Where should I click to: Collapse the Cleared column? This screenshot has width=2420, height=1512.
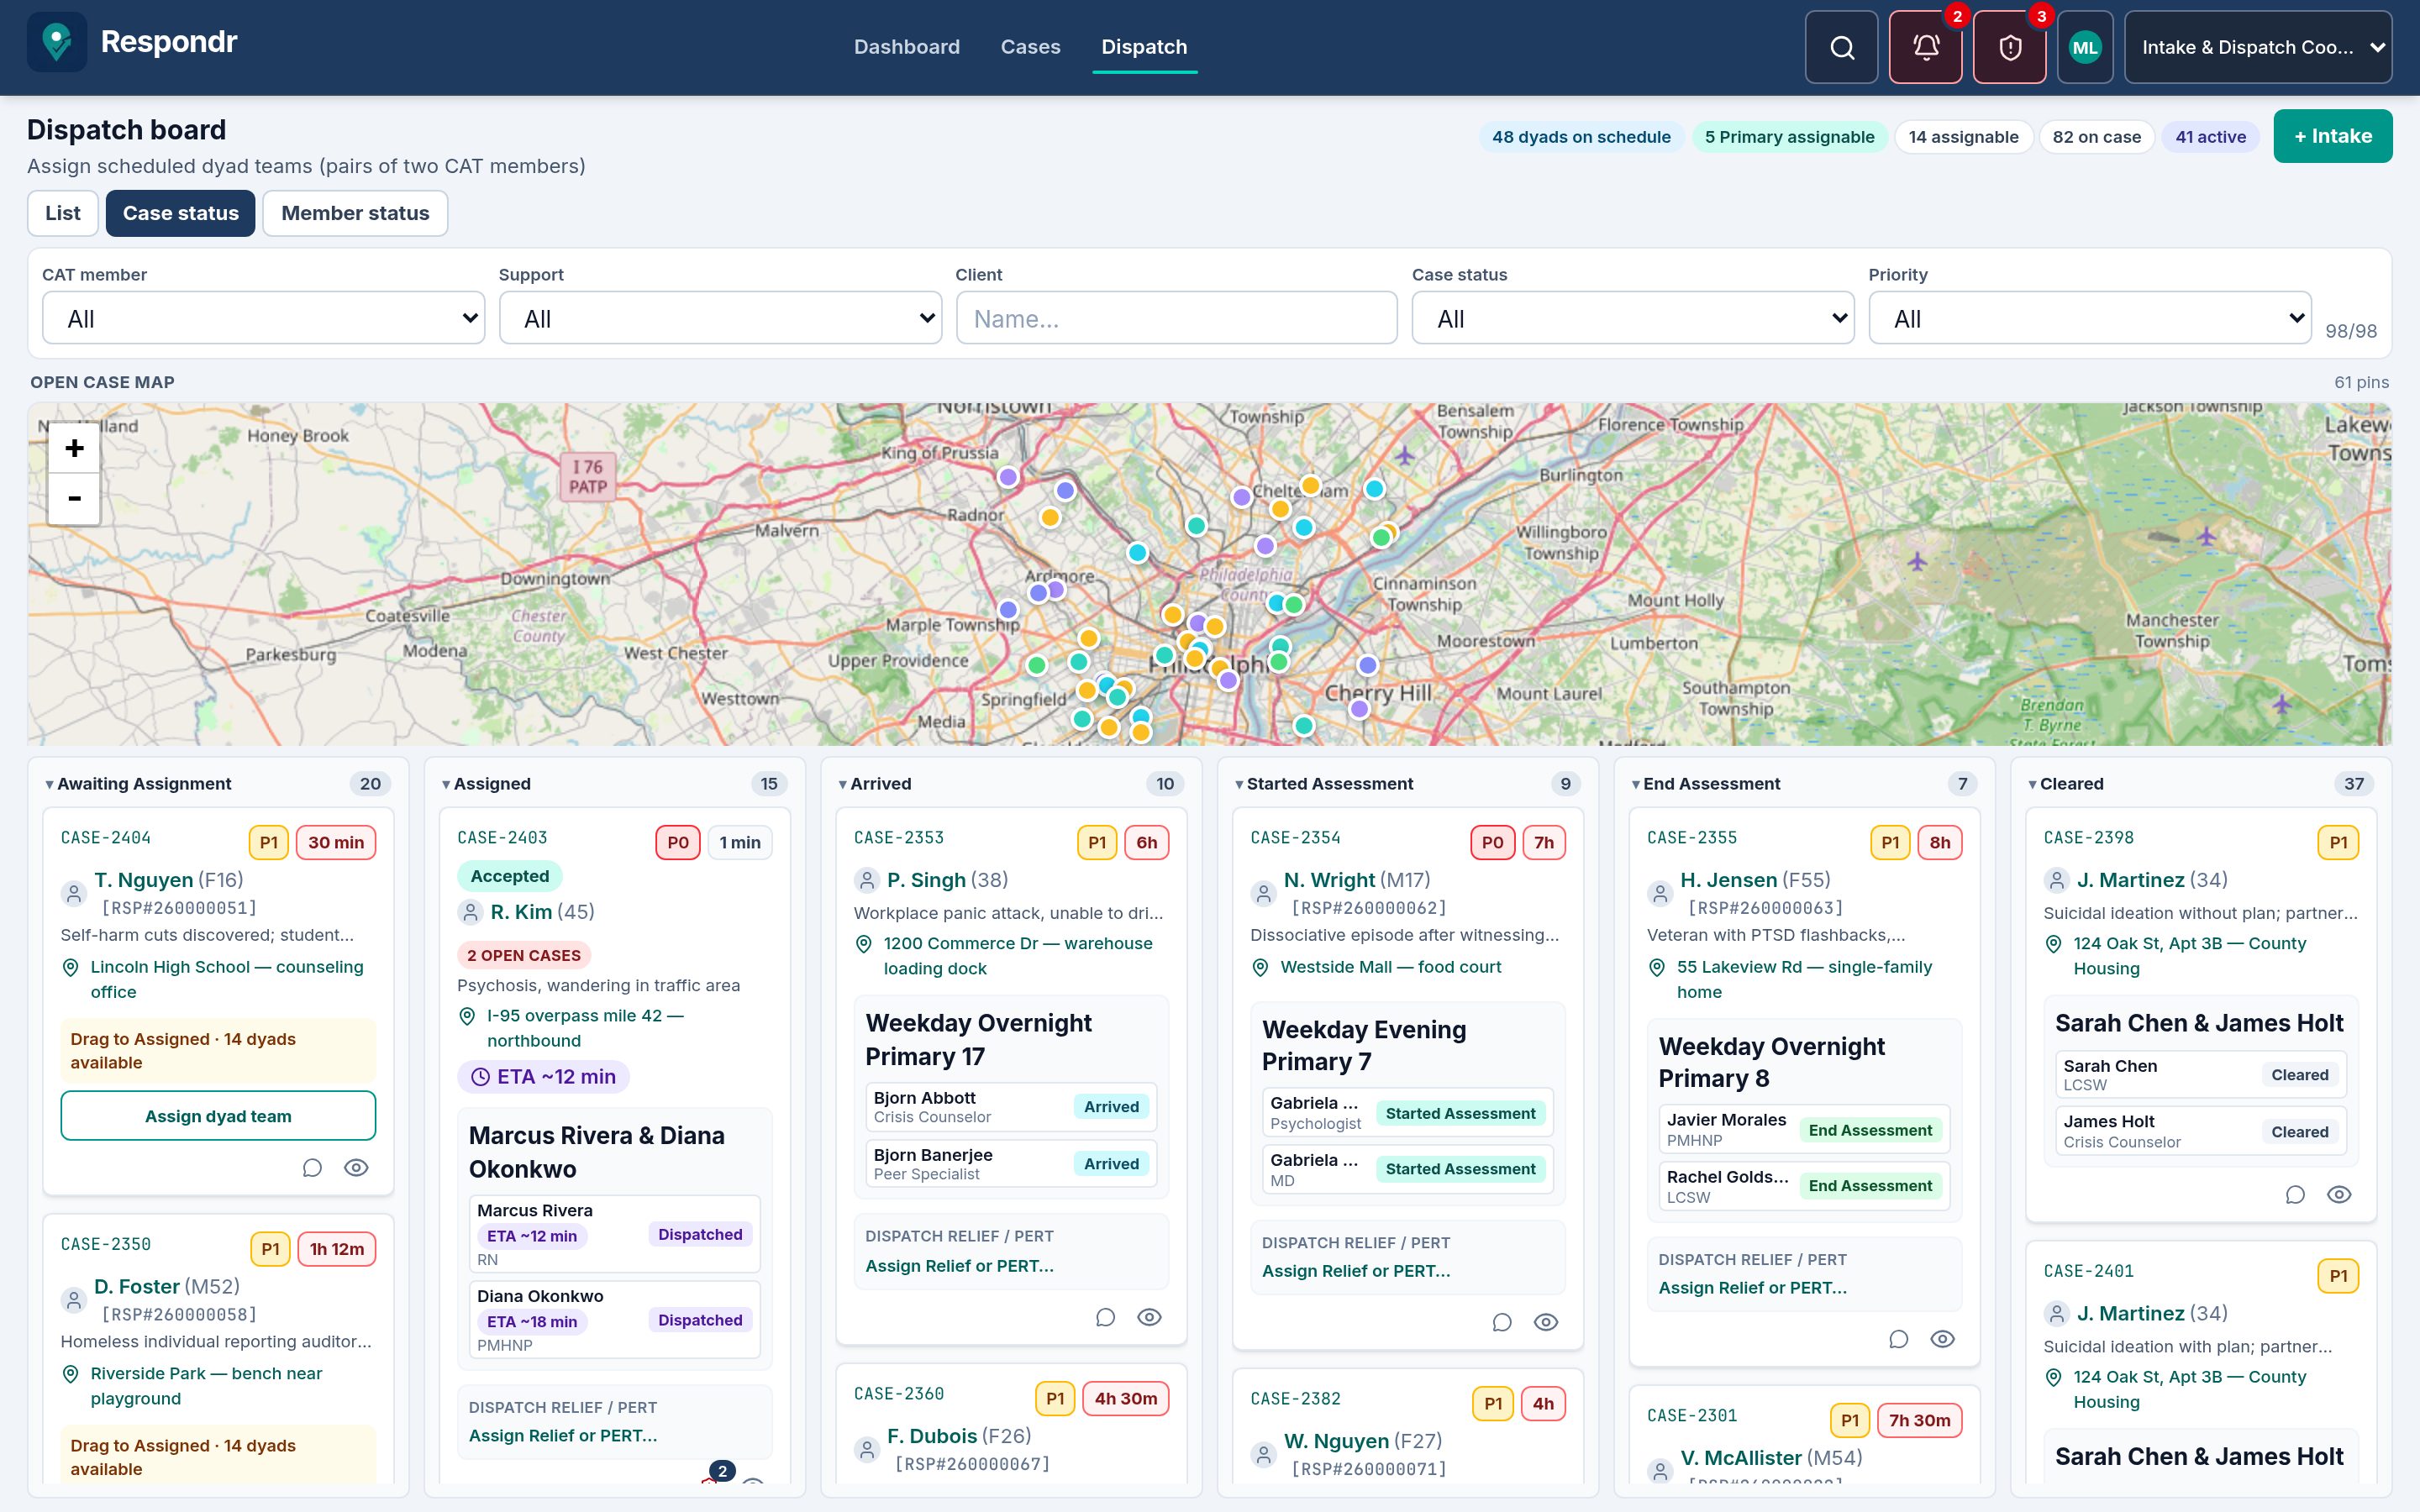(2033, 784)
